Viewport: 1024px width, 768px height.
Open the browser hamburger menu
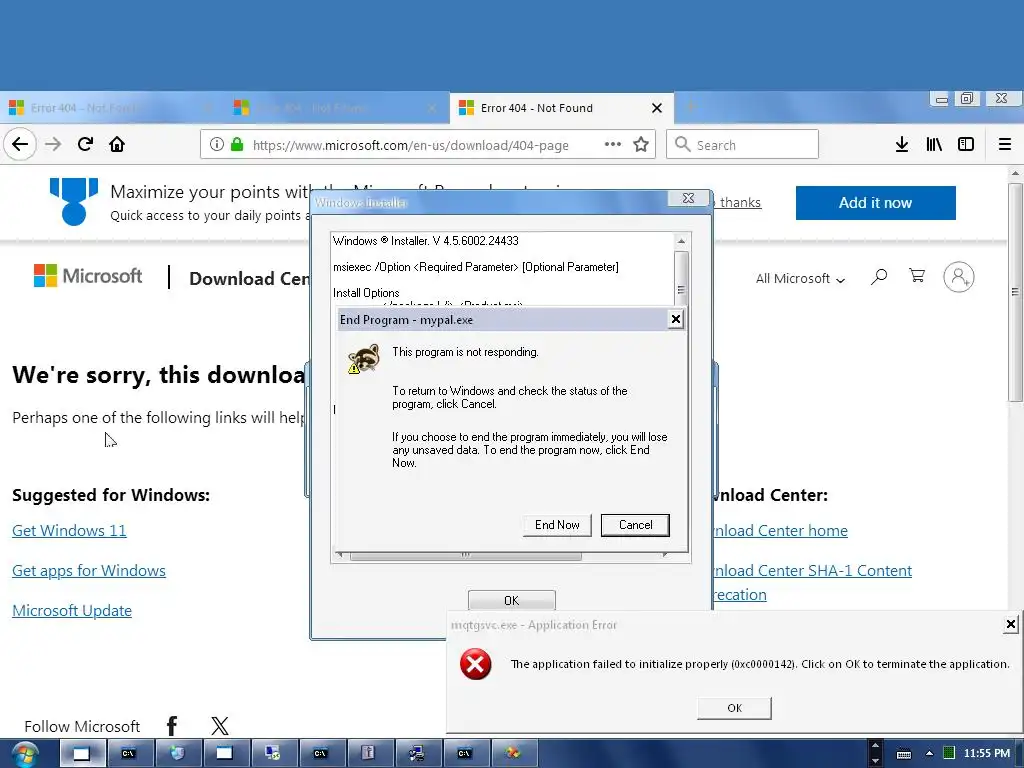(1005, 144)
